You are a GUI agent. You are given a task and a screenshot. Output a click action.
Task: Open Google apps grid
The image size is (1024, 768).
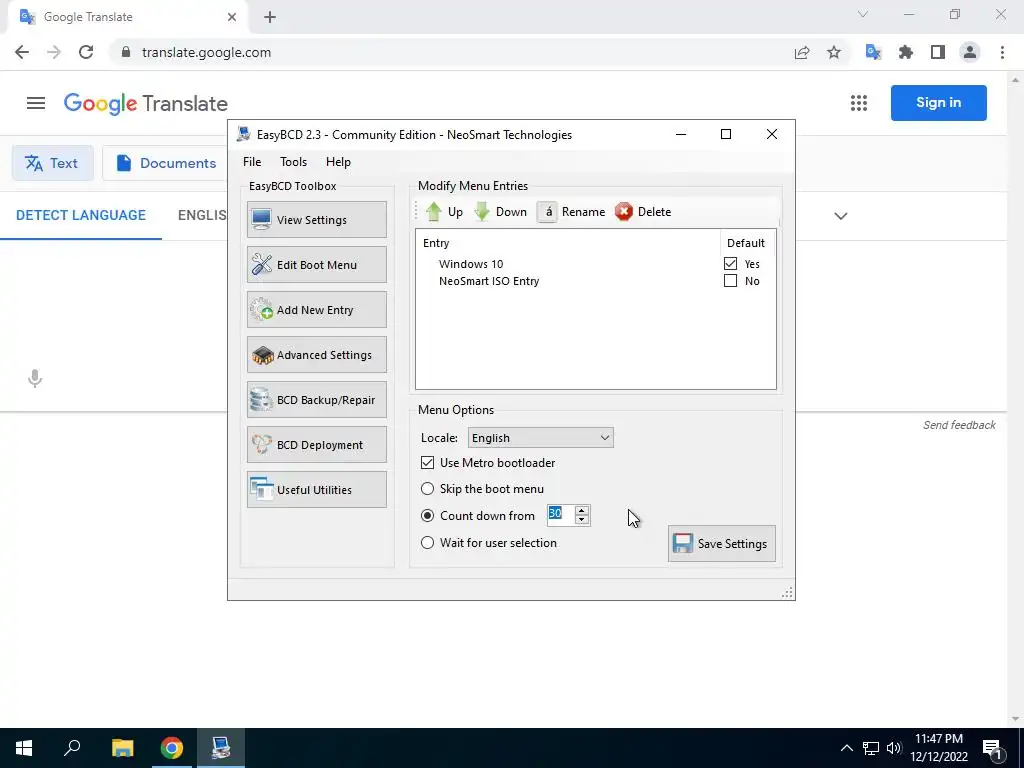(x=859, y=103)
